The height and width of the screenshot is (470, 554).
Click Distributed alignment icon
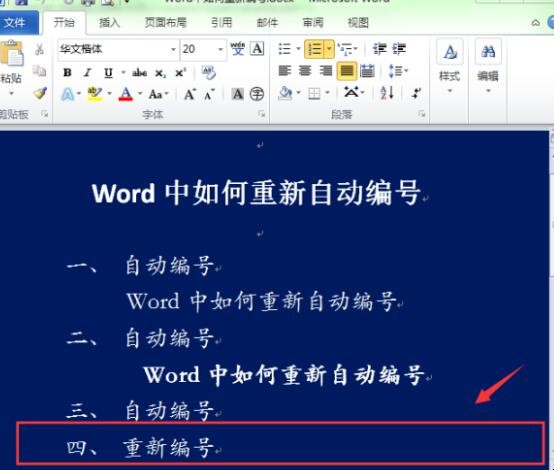[367, 71]
